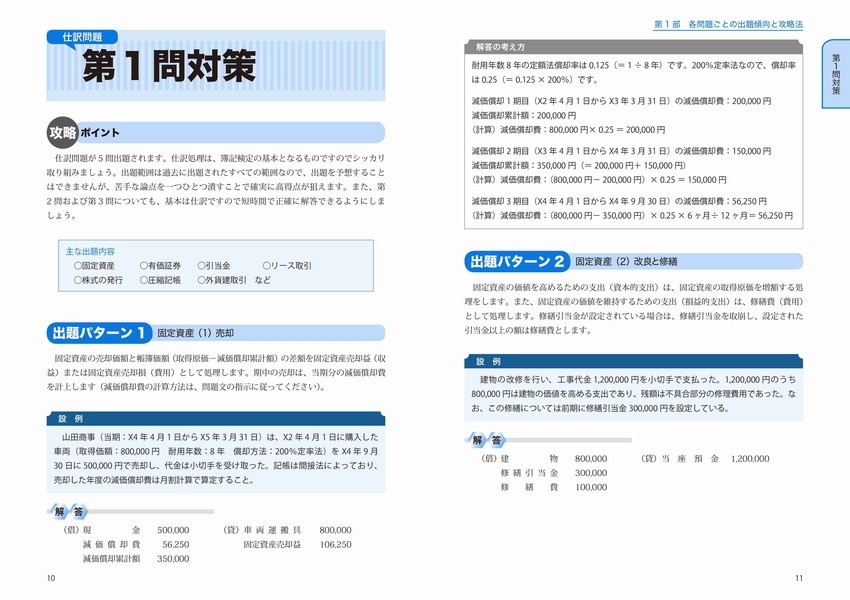Viewport: 850px width, 600px height.
Task: Click the large '第1問対策' page title
Action: 169,66
